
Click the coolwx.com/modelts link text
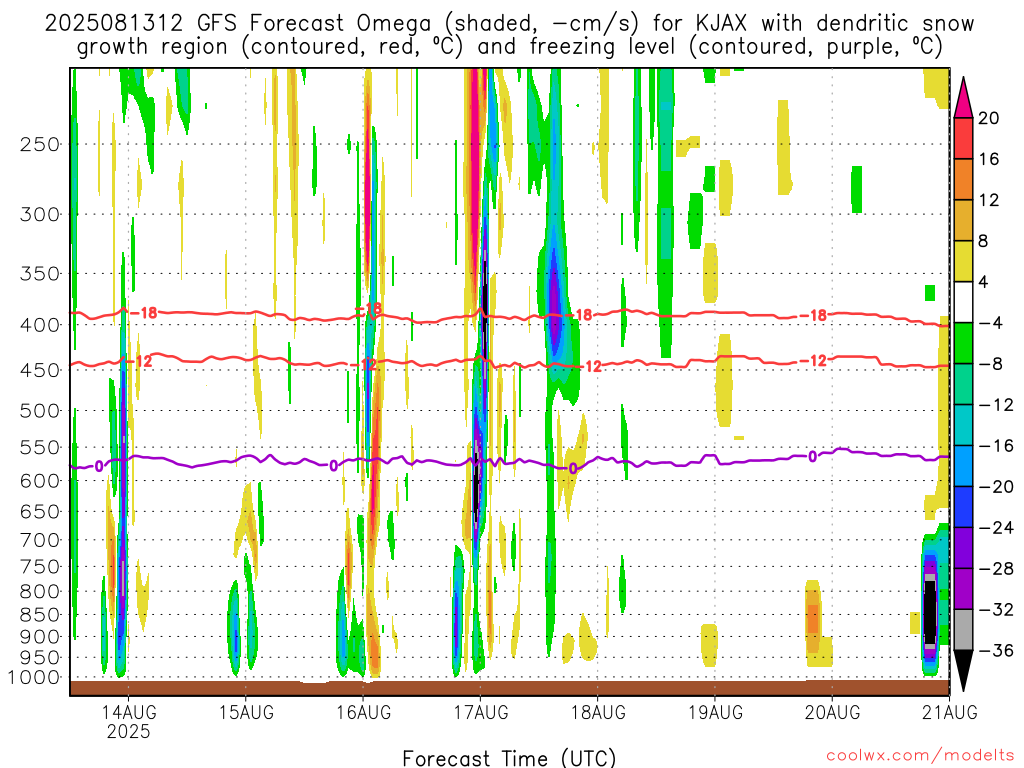click(x=920, y=756)
